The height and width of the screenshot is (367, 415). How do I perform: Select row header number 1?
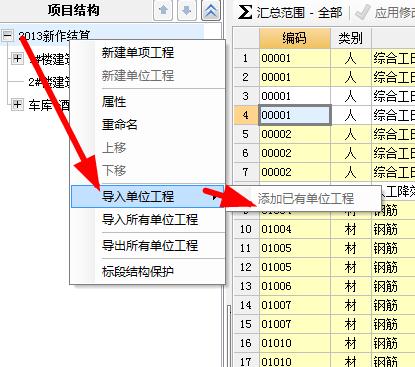tap(246, 58)
